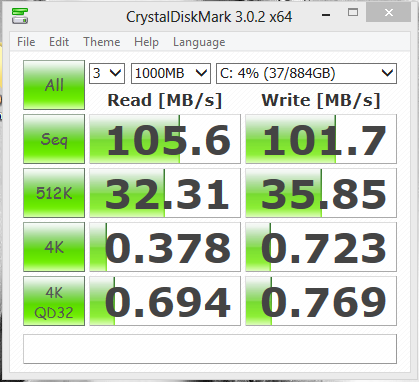This screenshot has width=419, height=382.
Task: Expand the C: drive selection dropdown
Action: click(x=306, y=73)
